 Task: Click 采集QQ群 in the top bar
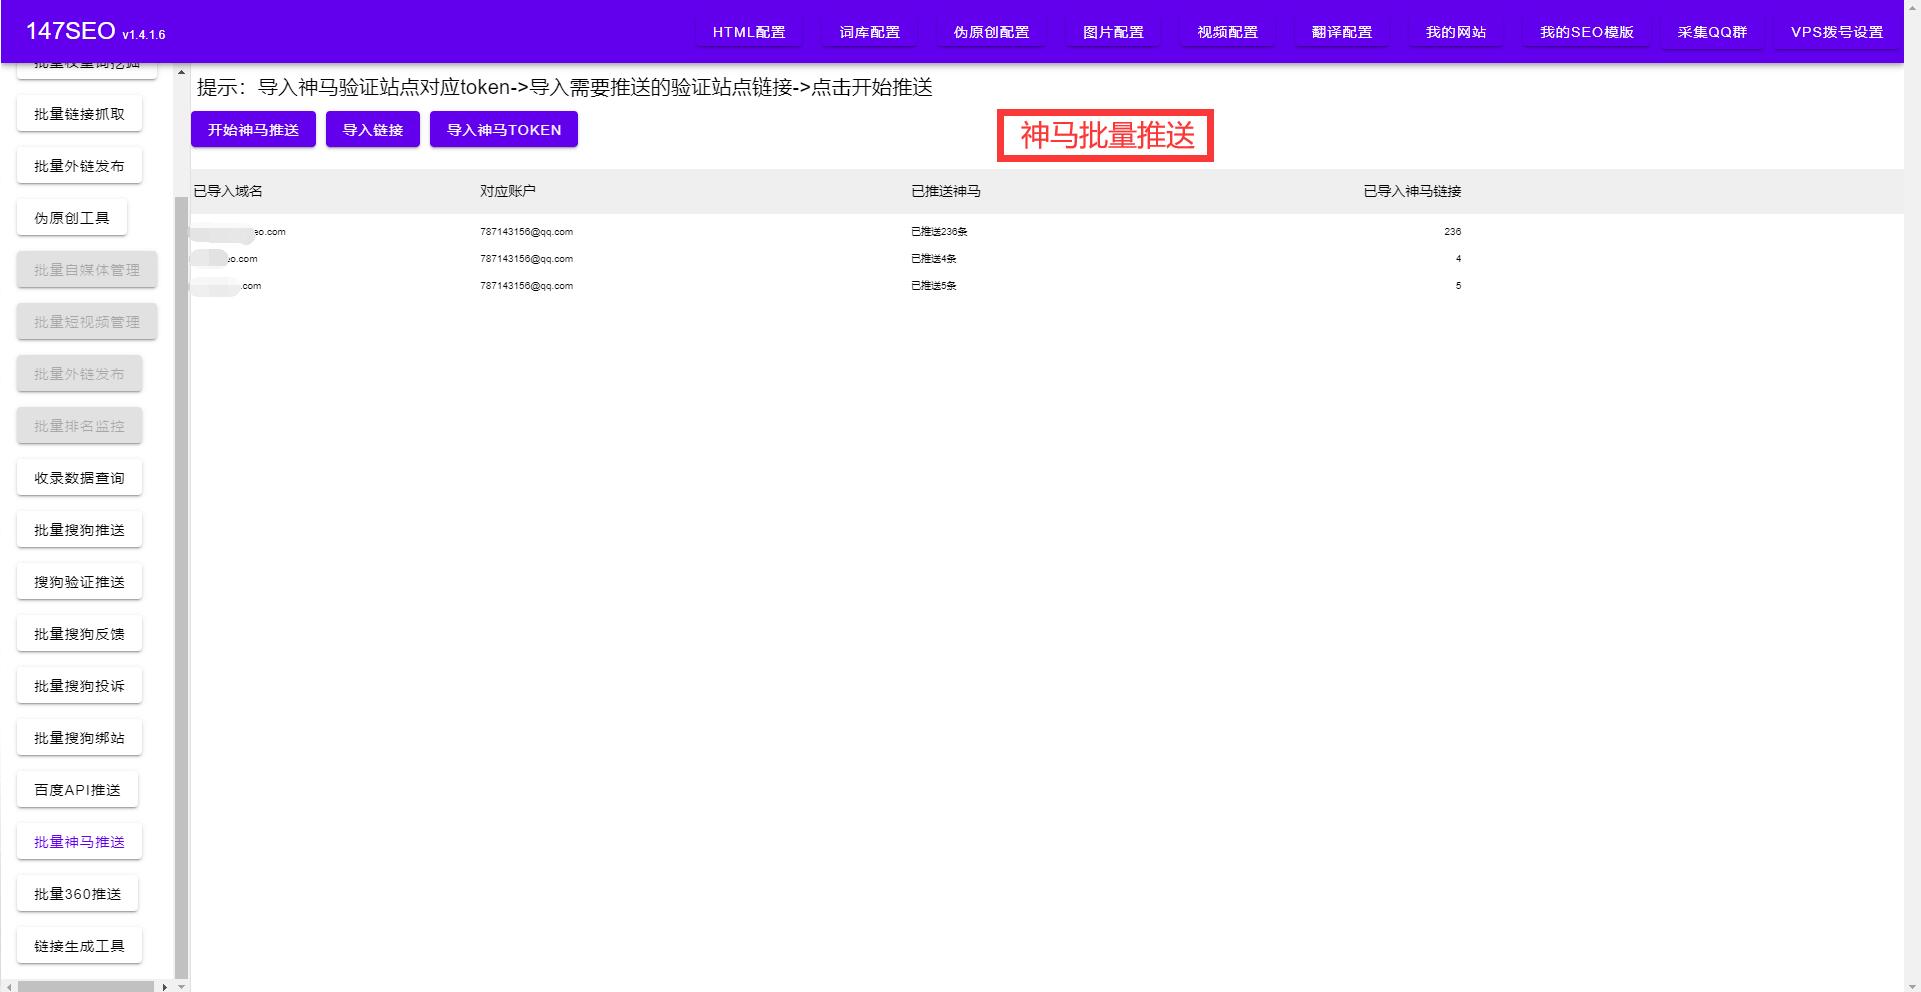coord(1711,31)
